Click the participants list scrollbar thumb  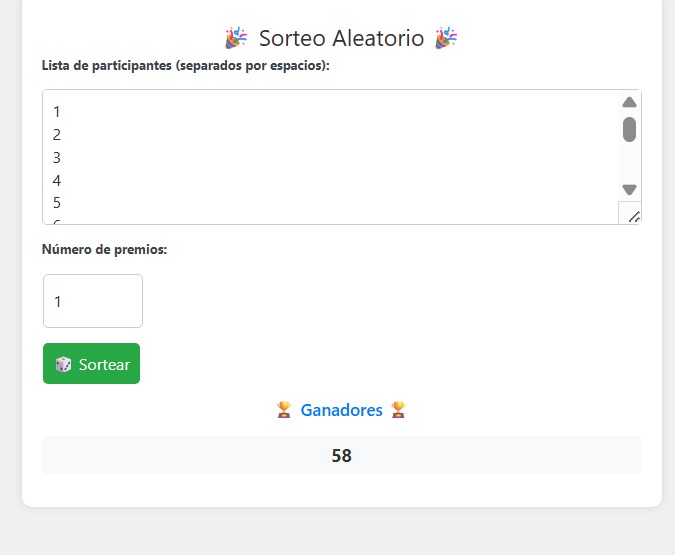[x=629, y=129]
